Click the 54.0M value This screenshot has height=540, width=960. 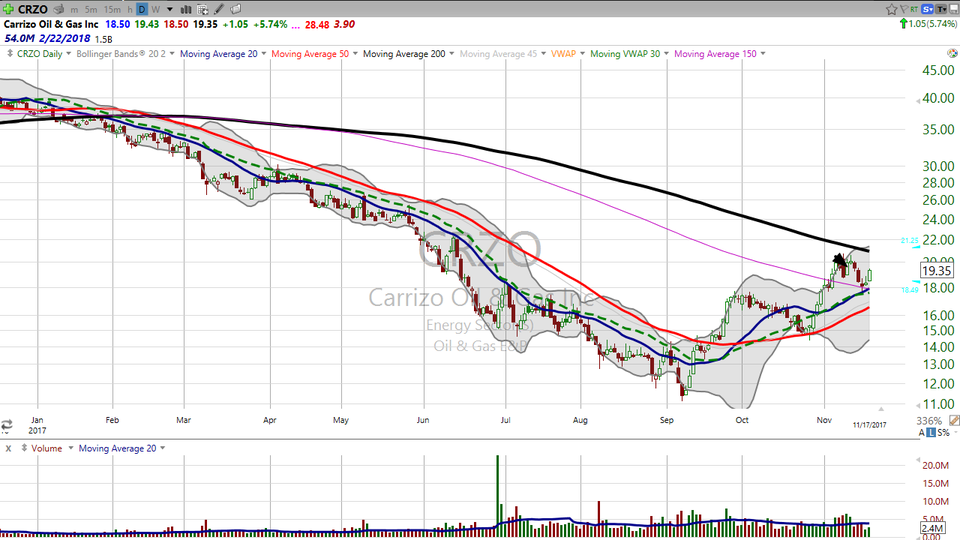[20, 39]
